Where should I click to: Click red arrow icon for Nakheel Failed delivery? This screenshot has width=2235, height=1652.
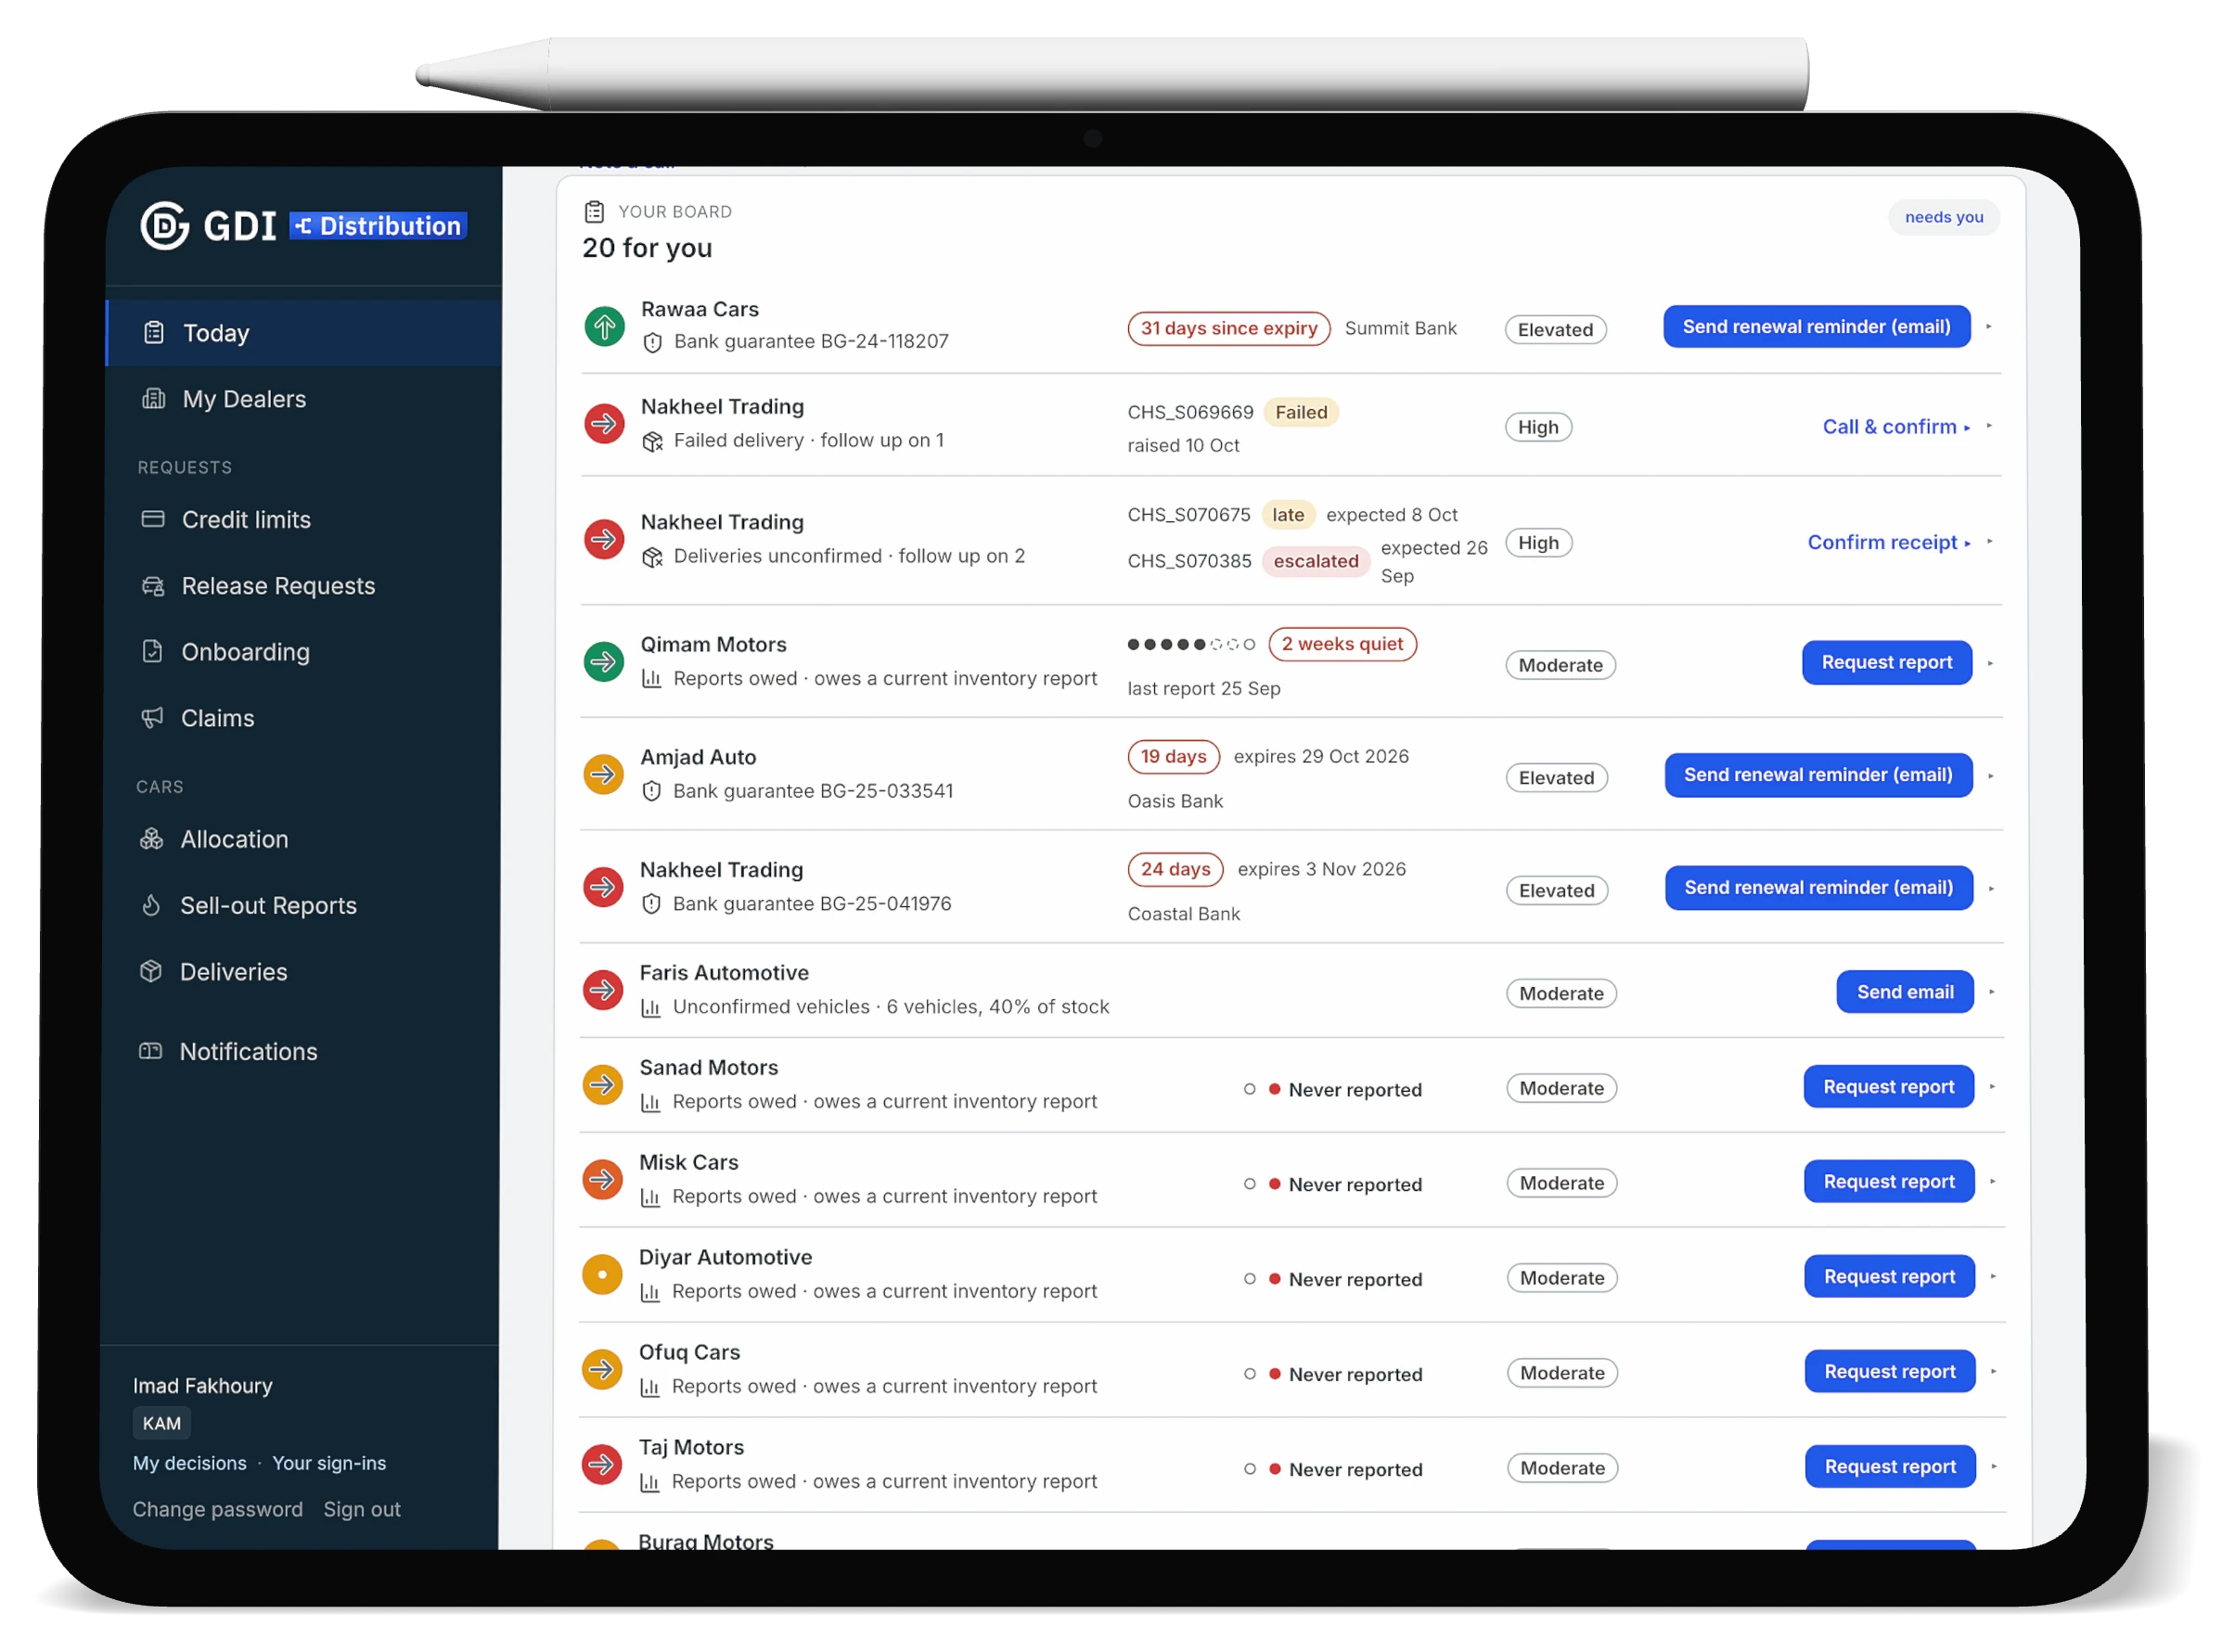point(604,424)
